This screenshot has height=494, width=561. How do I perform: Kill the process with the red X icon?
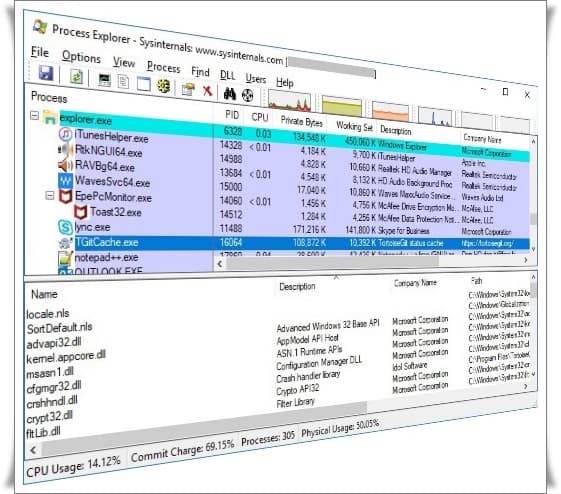[207, 91]
